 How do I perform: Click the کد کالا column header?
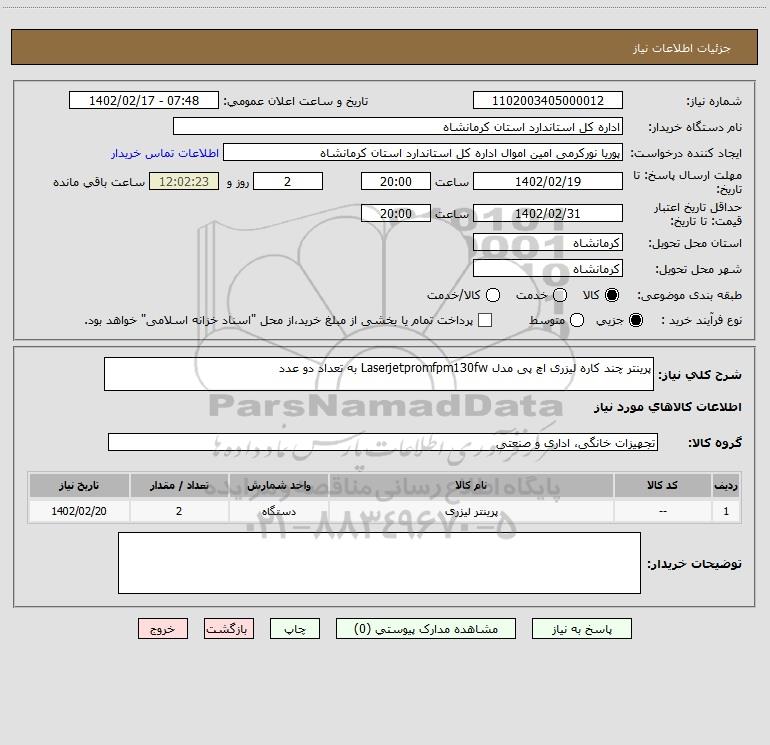click(x=662, y=486)
